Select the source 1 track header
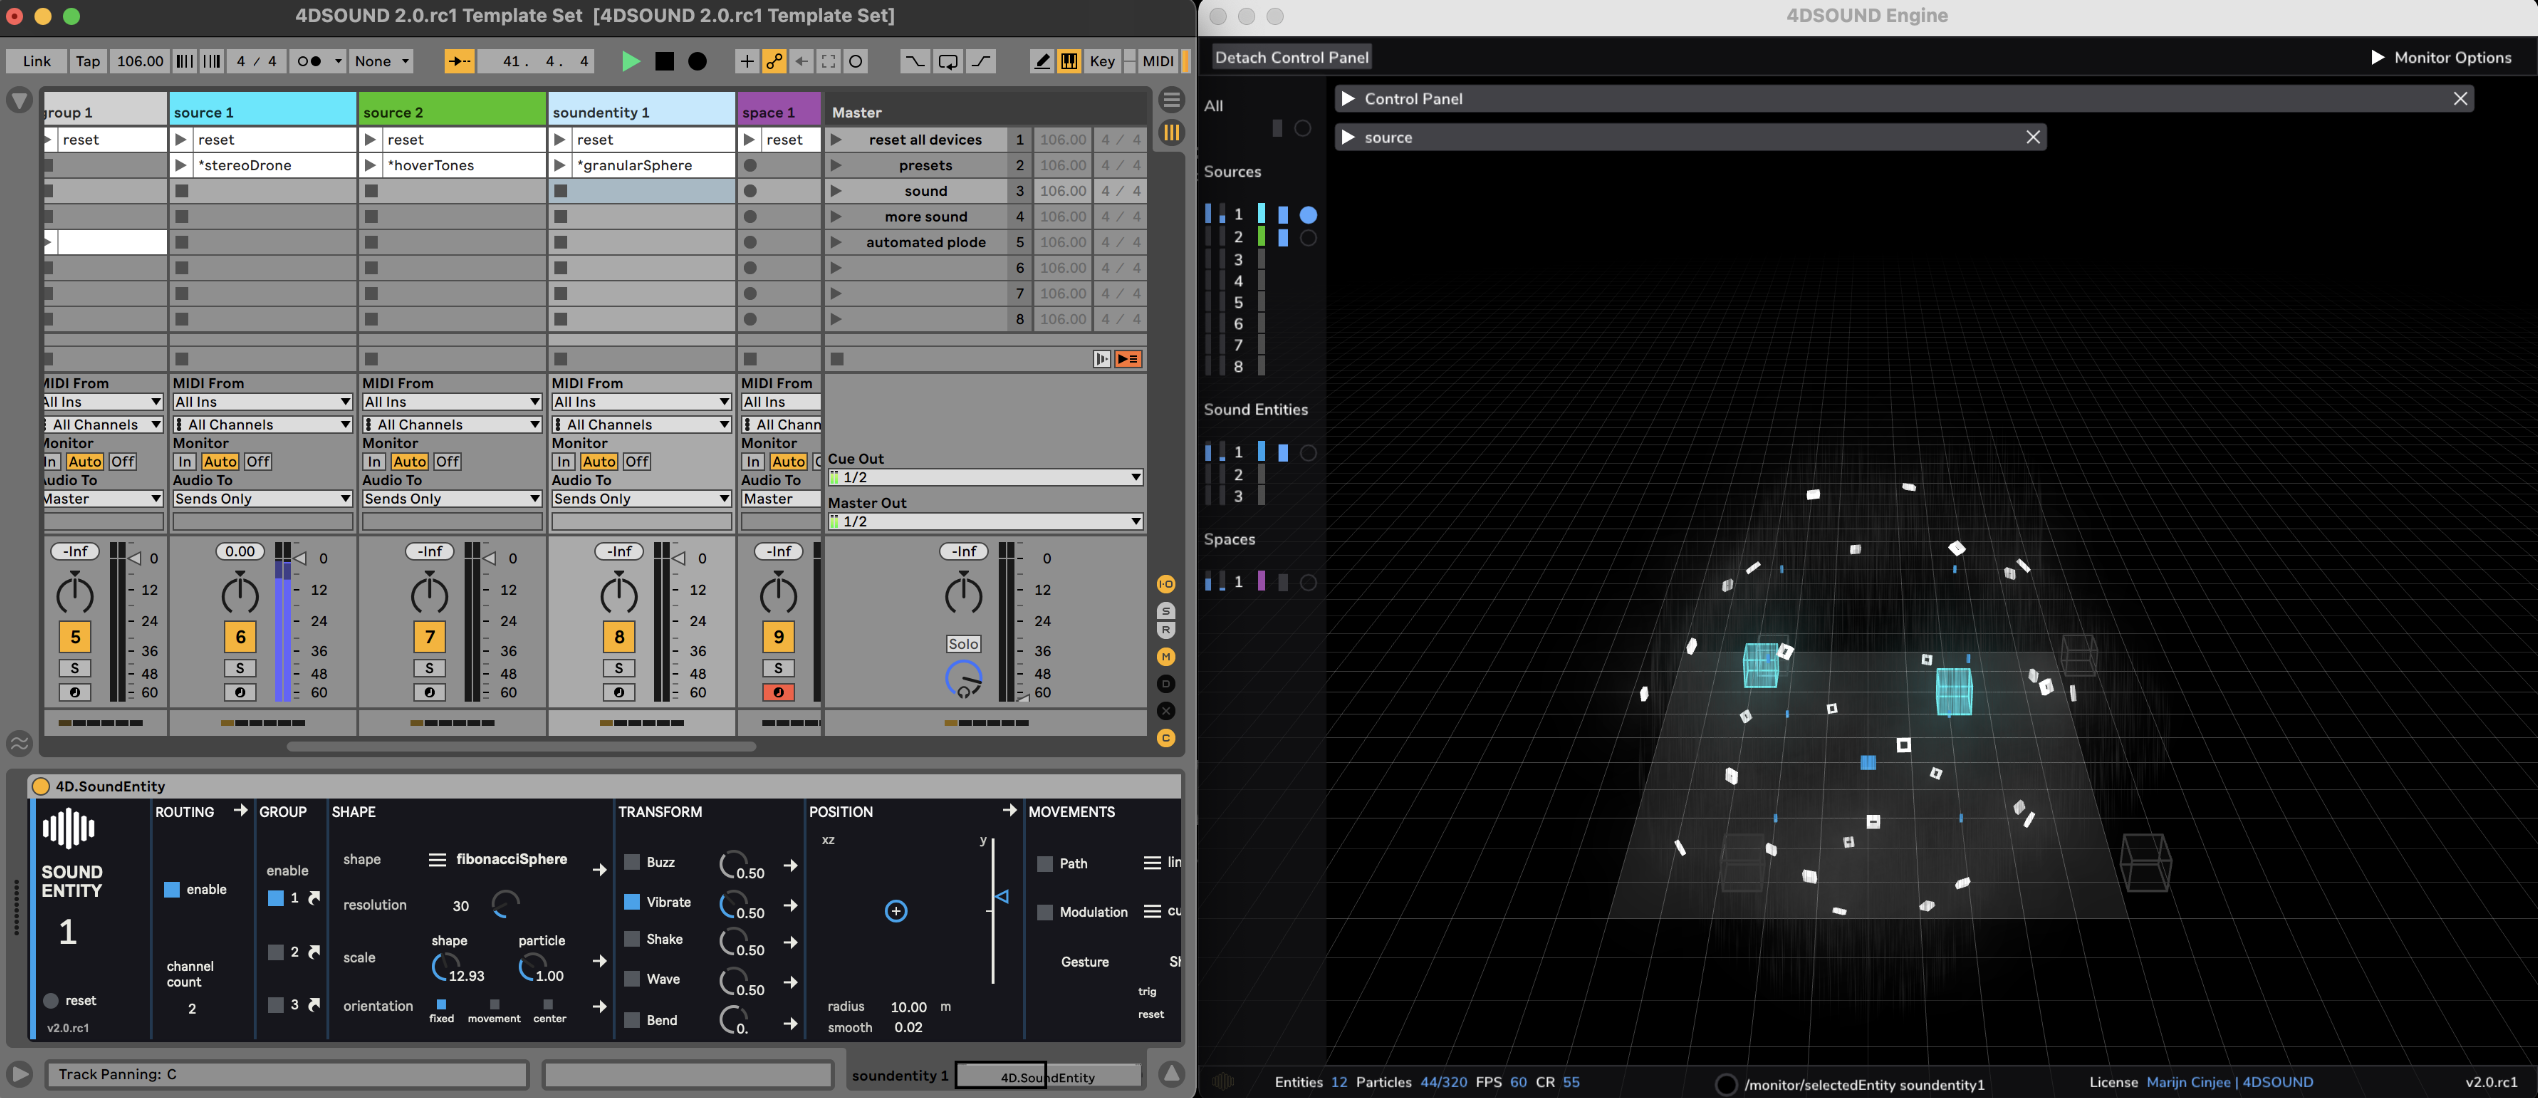 pos(263,112)
